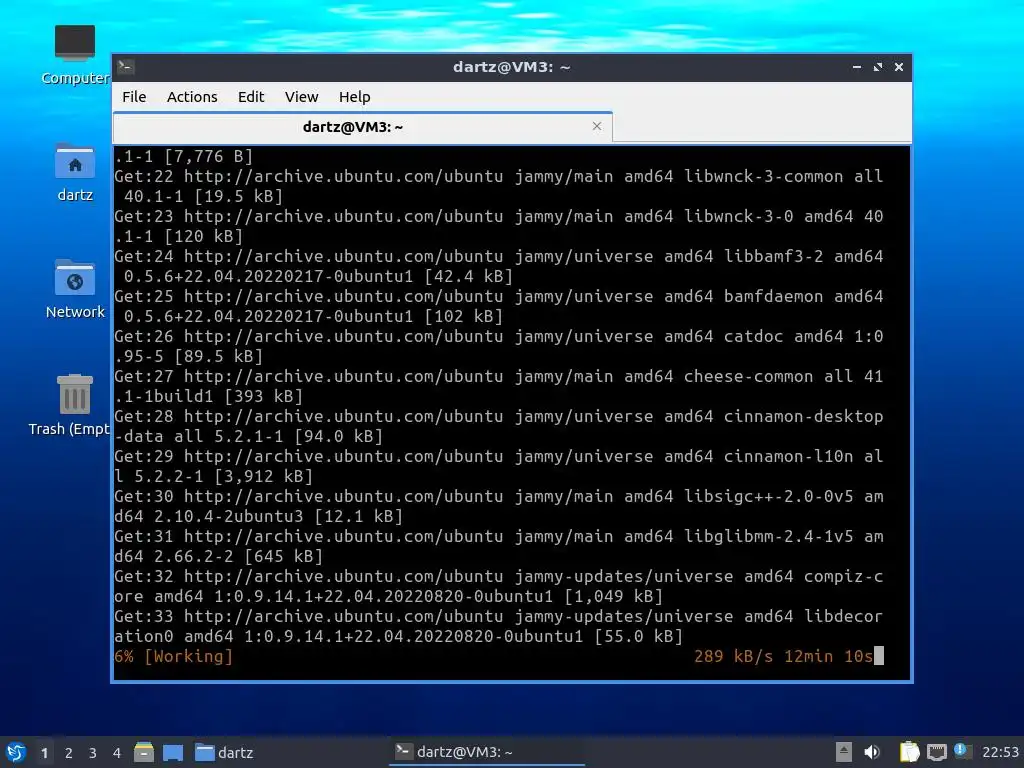This screenshot has height=768, width=1024.
Task: Click the '289 kB/s 12min 10s' status text
Action: click(x=783, y=656)
